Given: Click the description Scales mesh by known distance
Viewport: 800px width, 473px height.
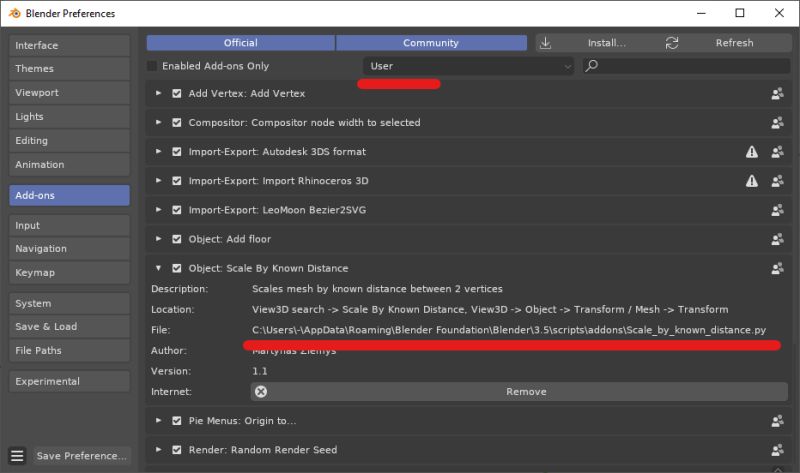Looking at the screenshot, I should tap(377, 289).
